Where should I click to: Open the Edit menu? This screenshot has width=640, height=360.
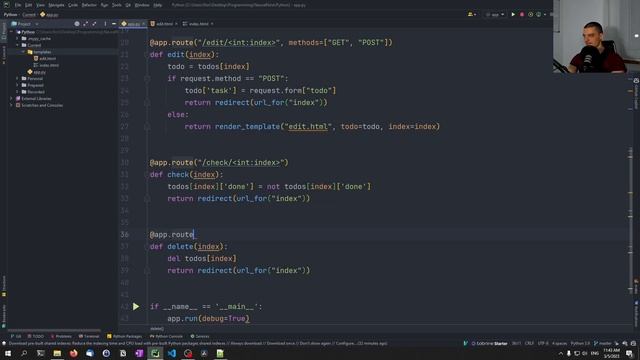coord(29,5)
